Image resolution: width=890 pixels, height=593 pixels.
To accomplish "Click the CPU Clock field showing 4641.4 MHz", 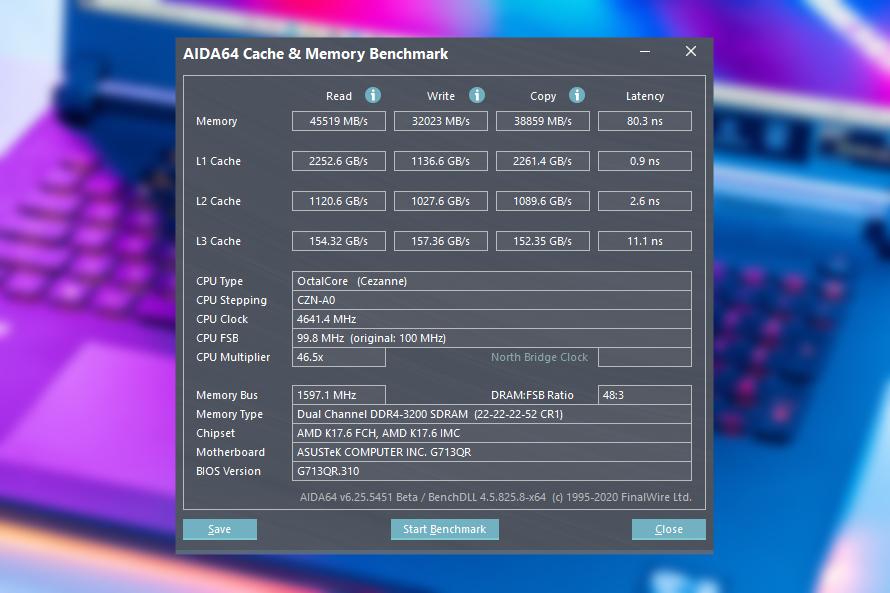I will [492, 319].
